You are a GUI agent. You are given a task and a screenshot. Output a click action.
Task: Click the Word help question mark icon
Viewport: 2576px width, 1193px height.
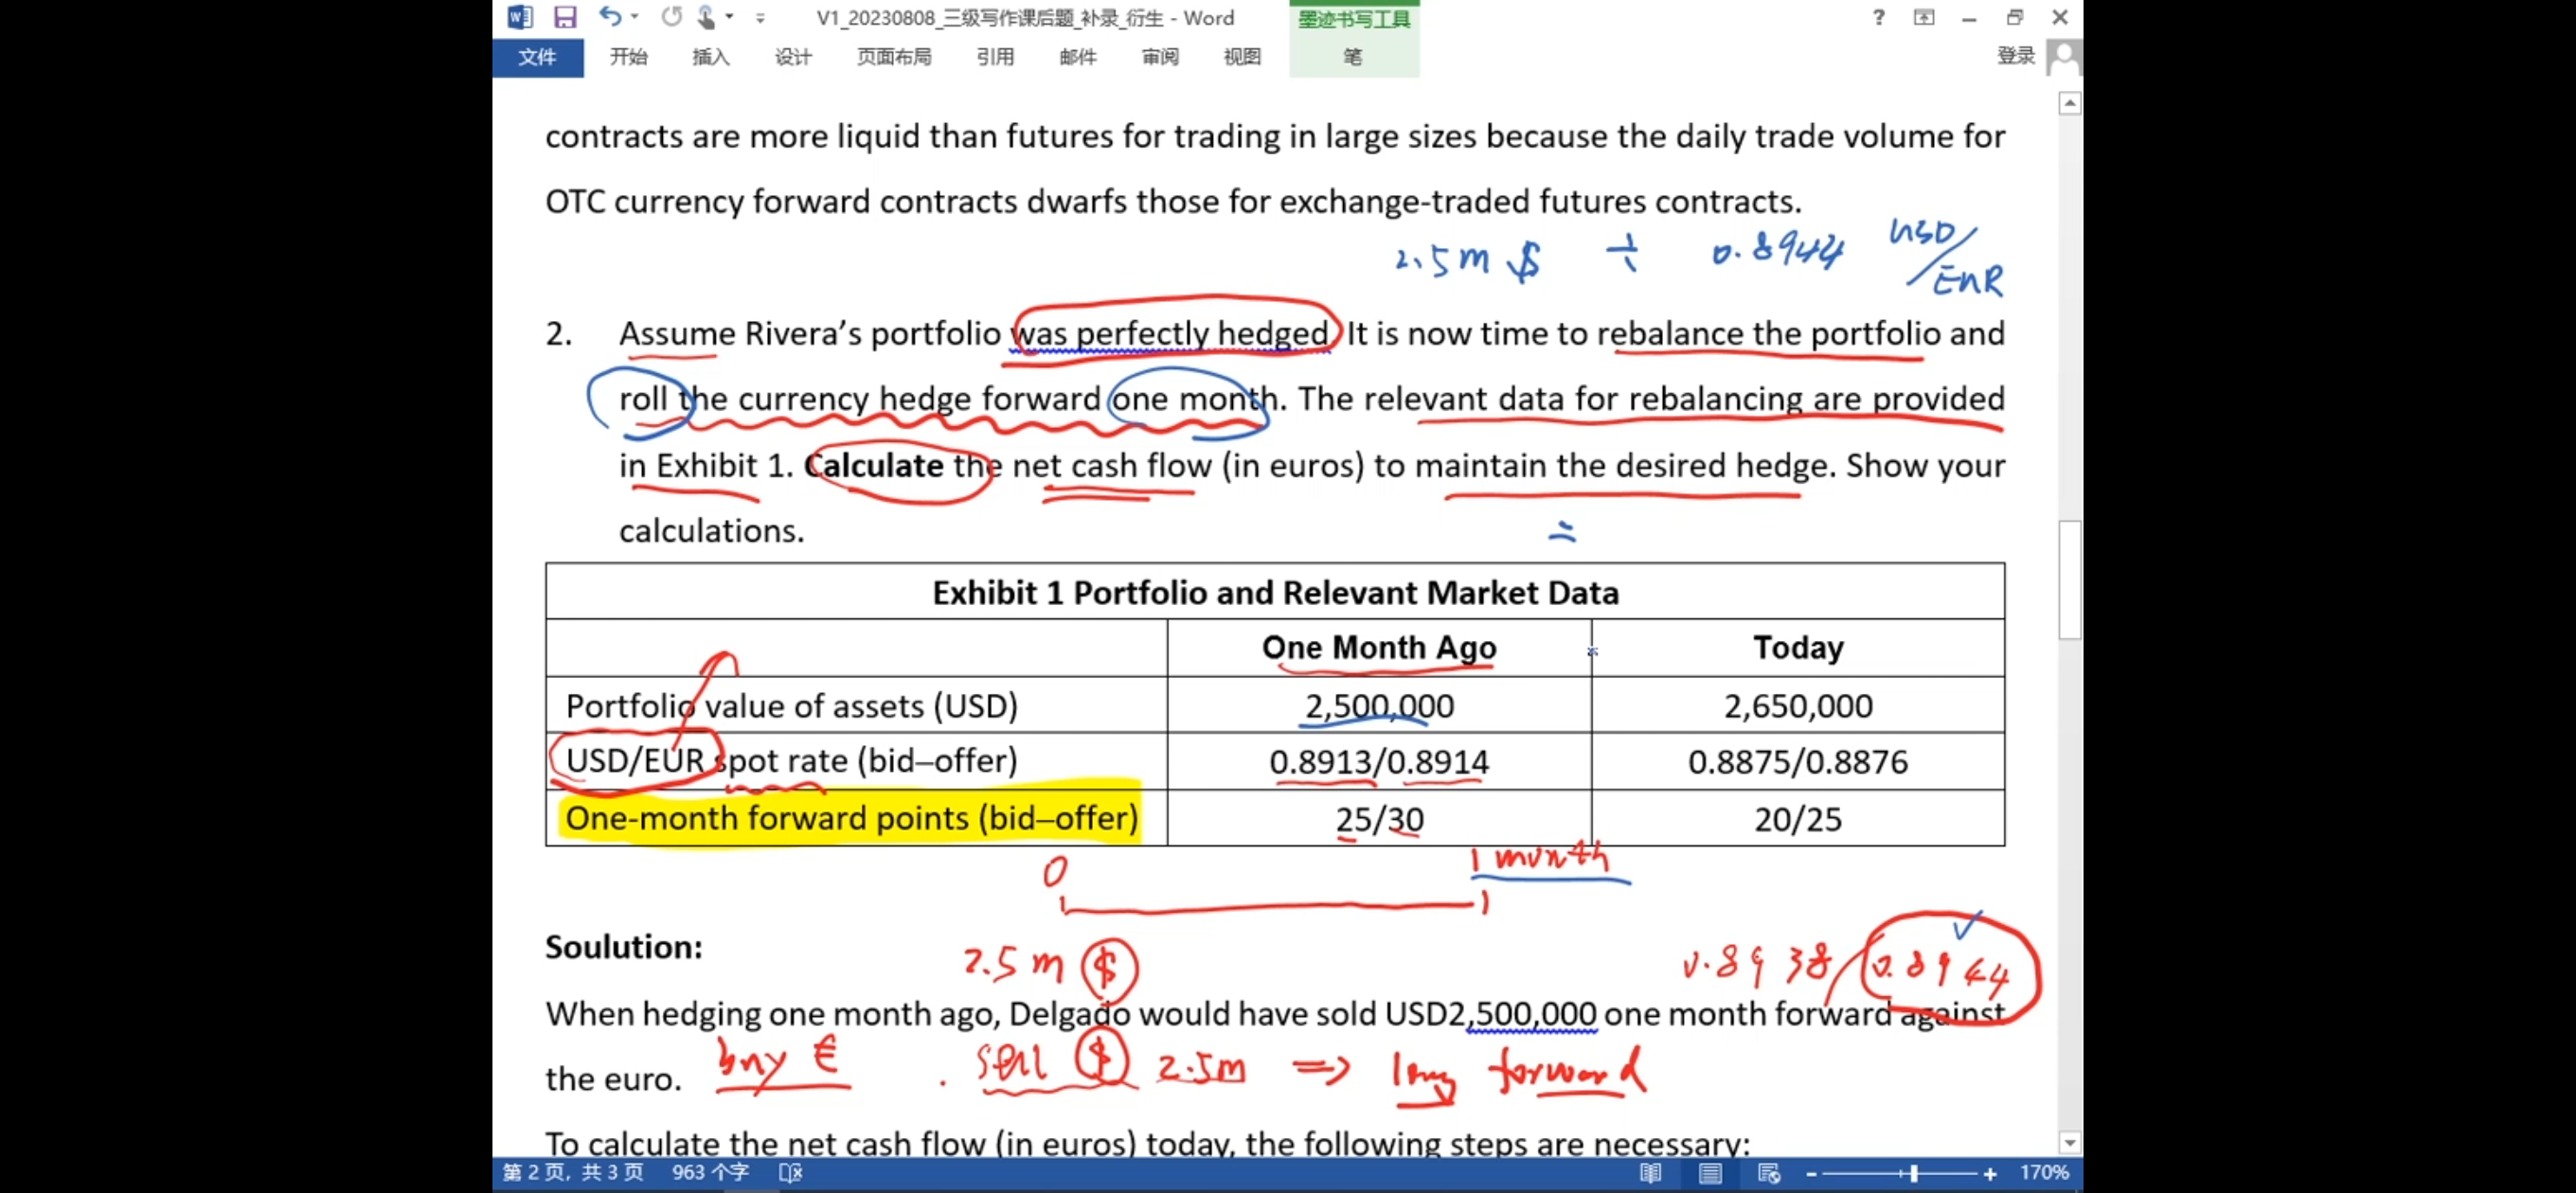1878,17
